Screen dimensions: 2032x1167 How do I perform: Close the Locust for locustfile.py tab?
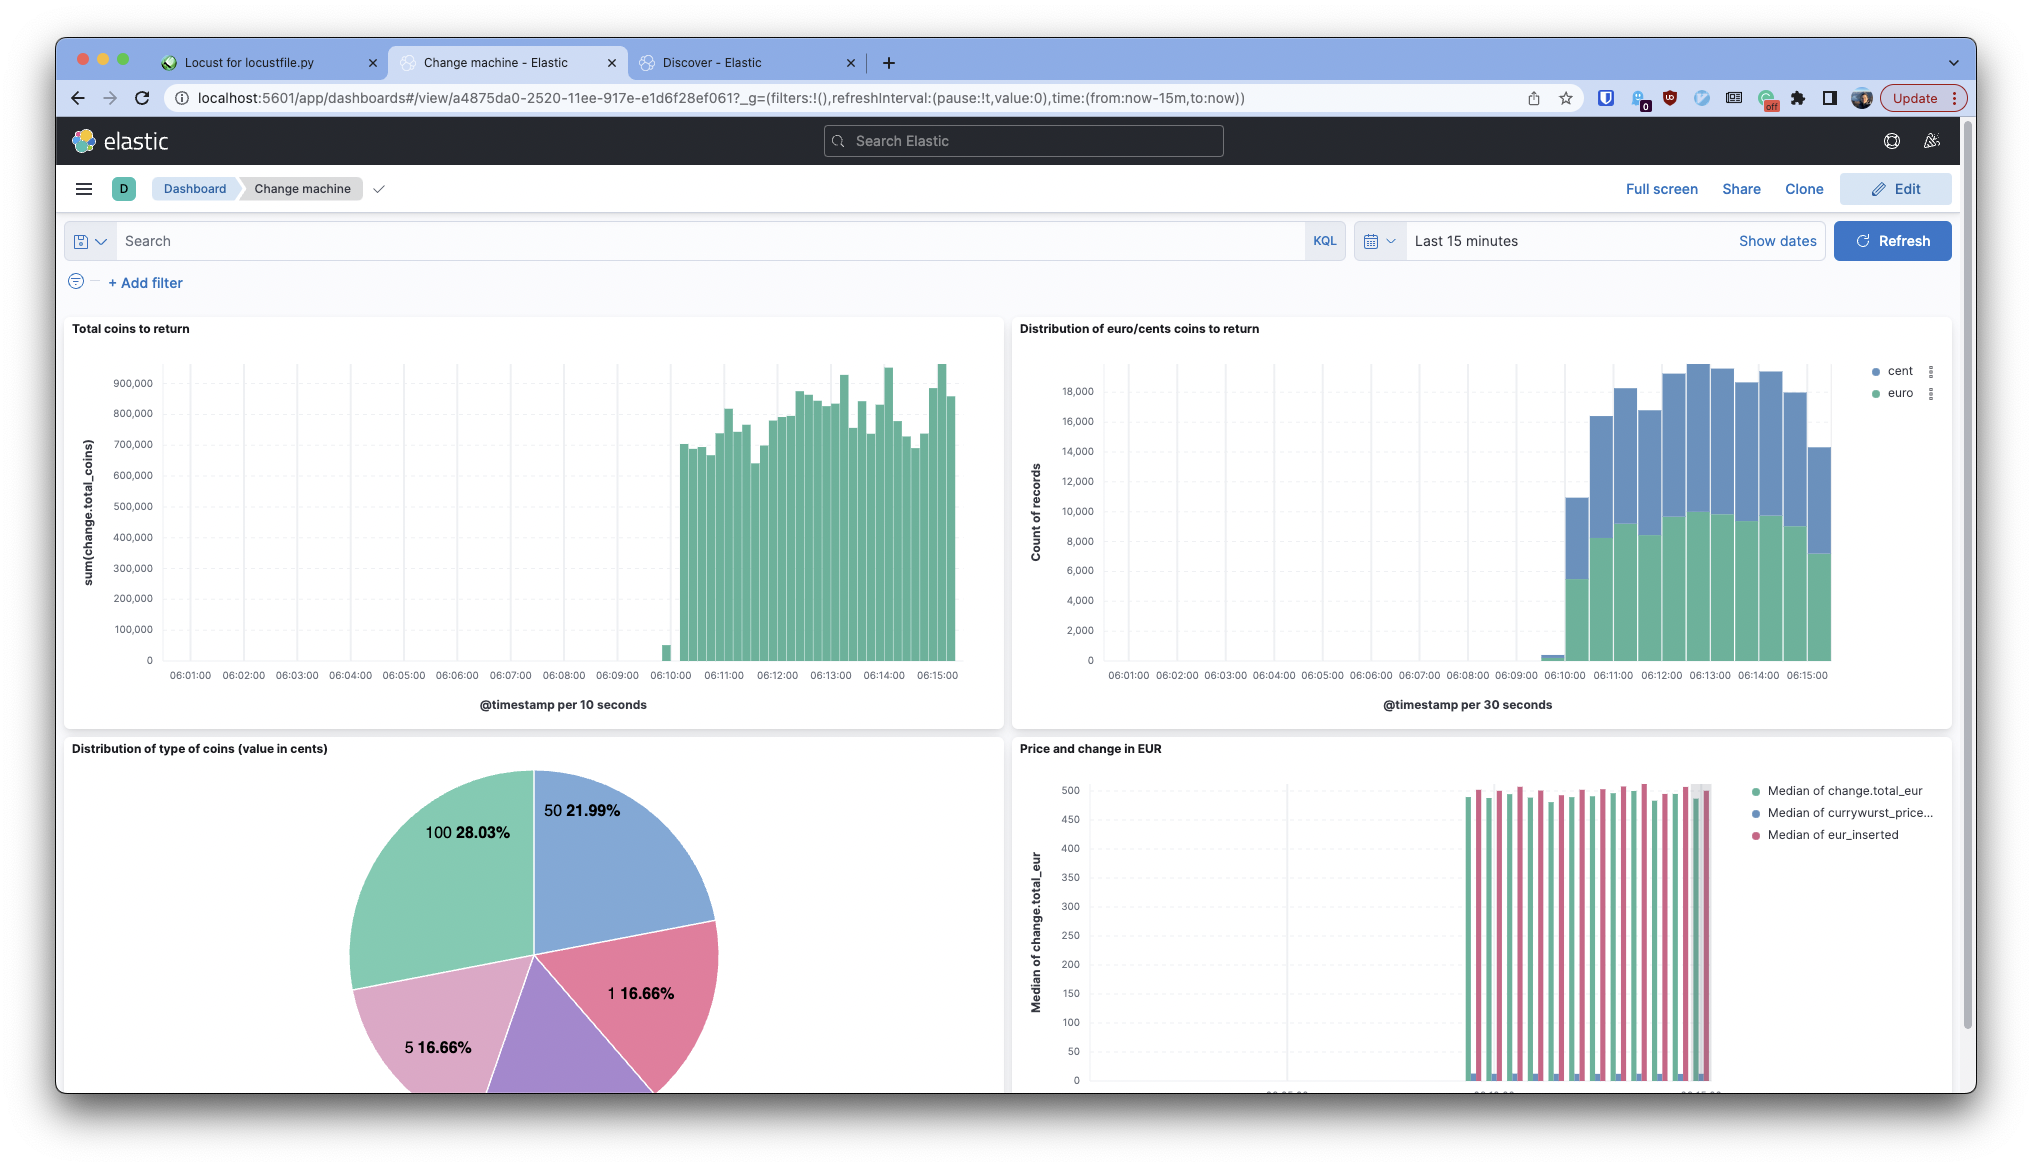point(373,63)
